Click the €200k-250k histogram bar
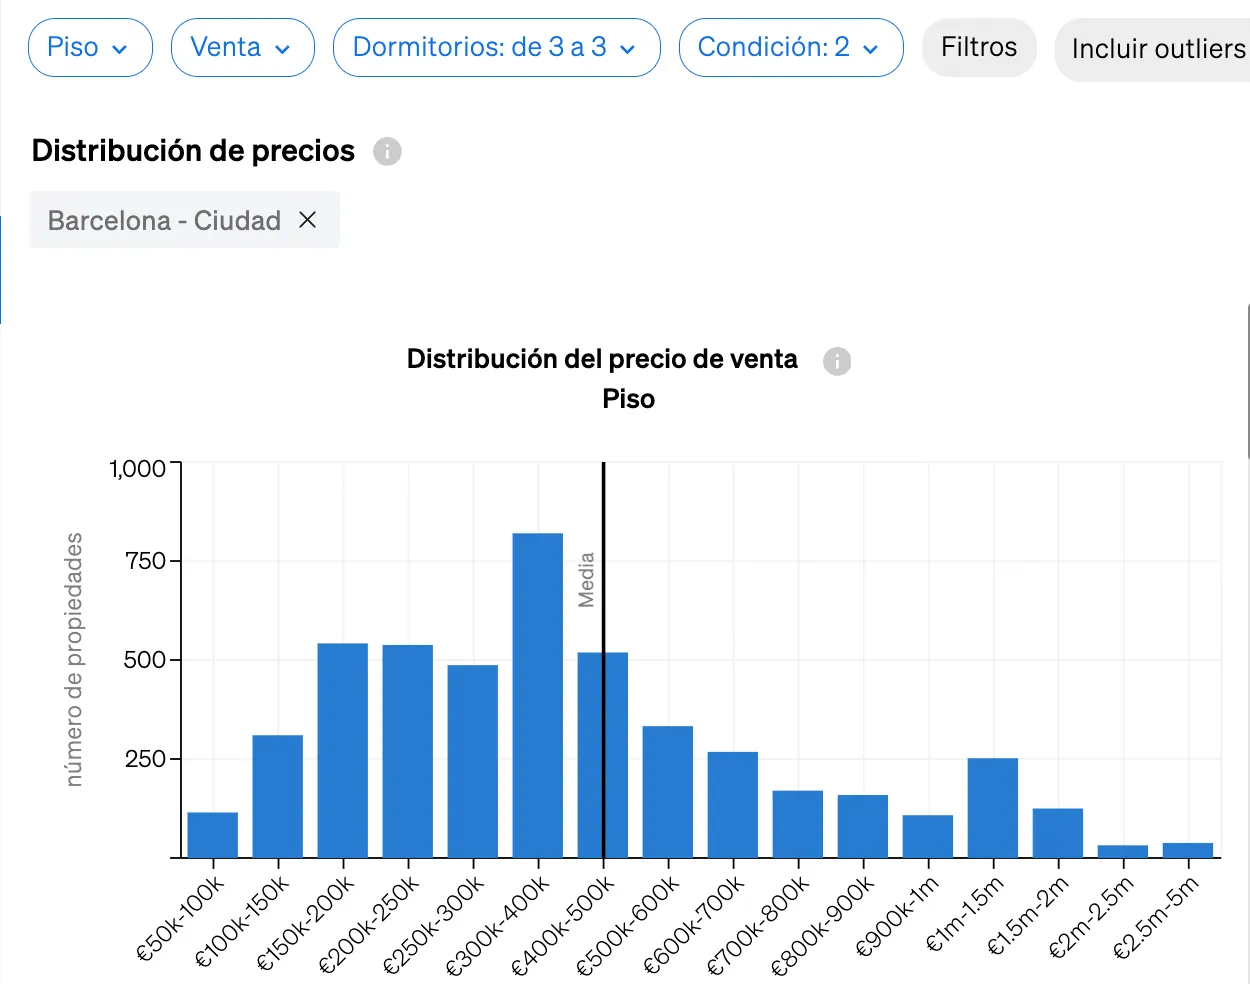Image resolution: width=1250 pixels, height=984 pixels. point(408,751)
